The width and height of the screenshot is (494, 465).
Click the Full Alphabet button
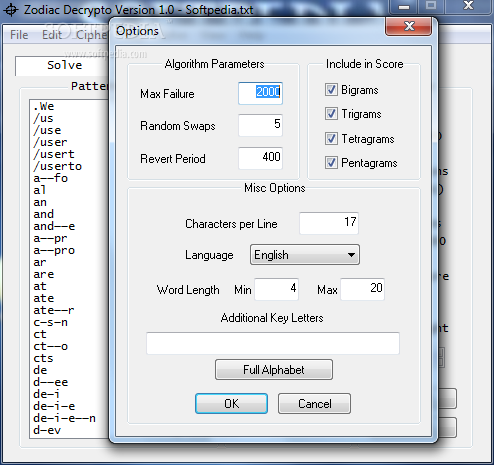[x=274, y=370]
